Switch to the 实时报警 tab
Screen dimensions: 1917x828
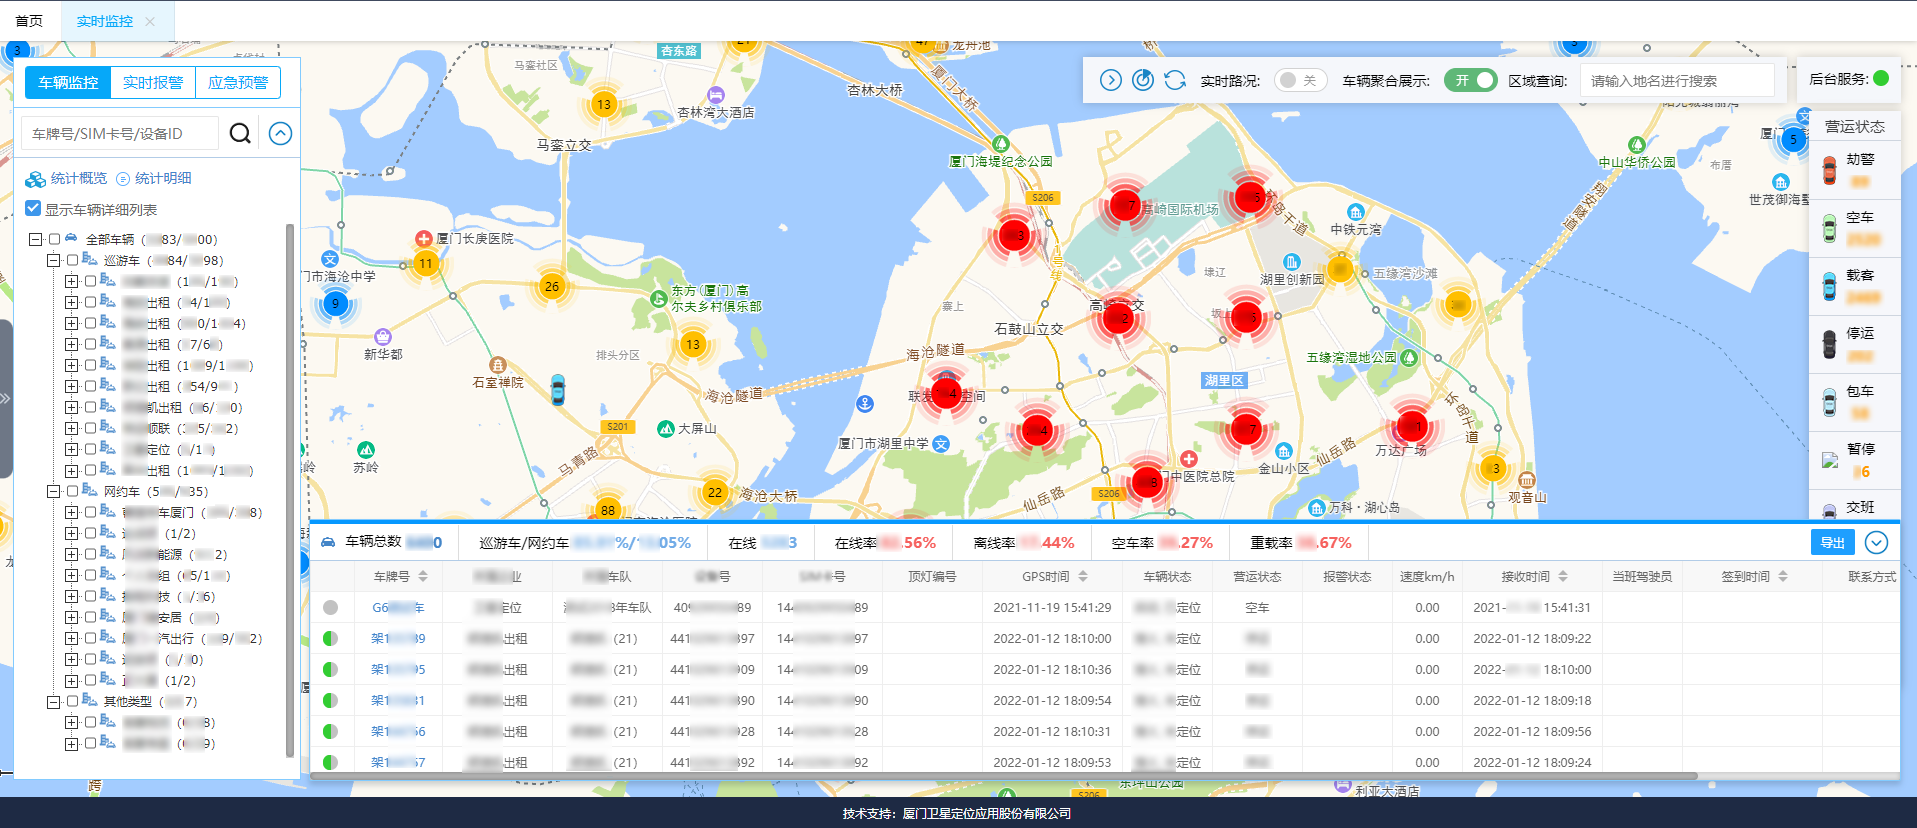click(x=153, y=82)
